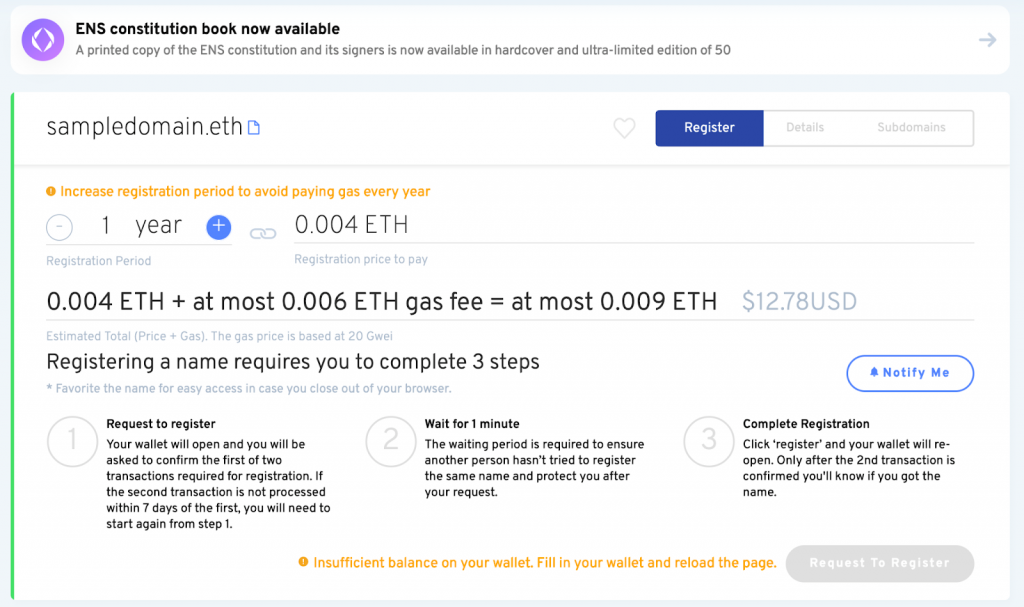Click the ENS logo icon in banner
Viewport: 1024px width, 607px height.
click(x=45, y=40)
